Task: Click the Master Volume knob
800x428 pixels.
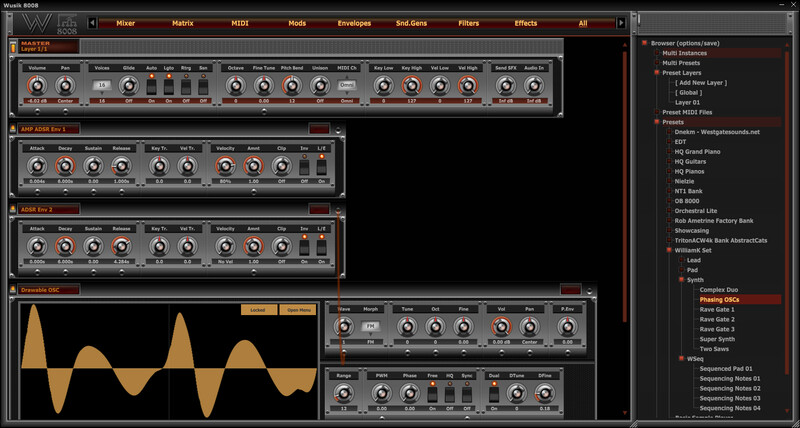Action: click(37, 86)
